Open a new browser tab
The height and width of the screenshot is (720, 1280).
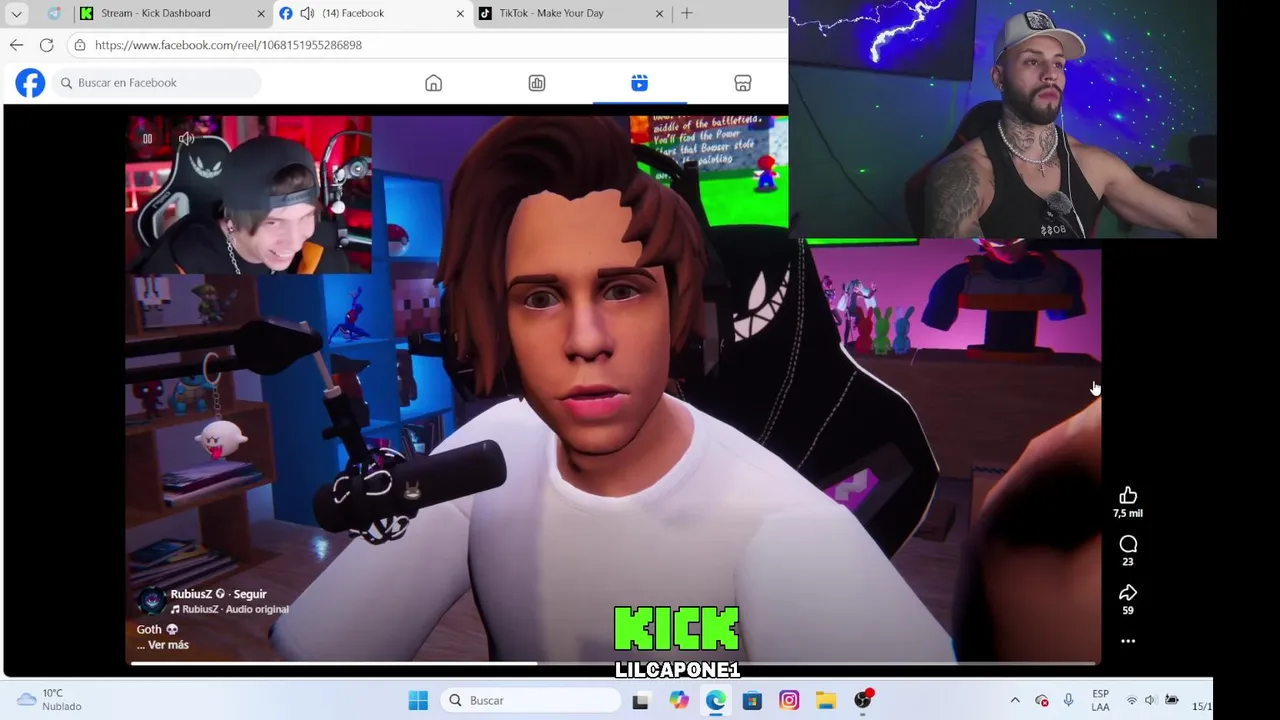pyautogui.click(x=686, y=13)
